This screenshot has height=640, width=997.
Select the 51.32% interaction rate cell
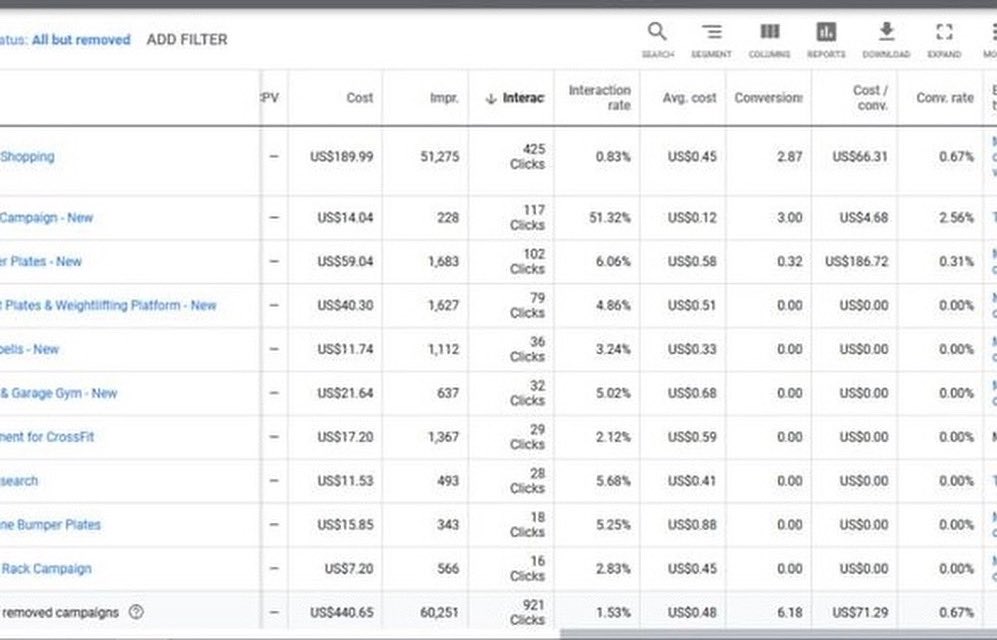coord(610,217)
